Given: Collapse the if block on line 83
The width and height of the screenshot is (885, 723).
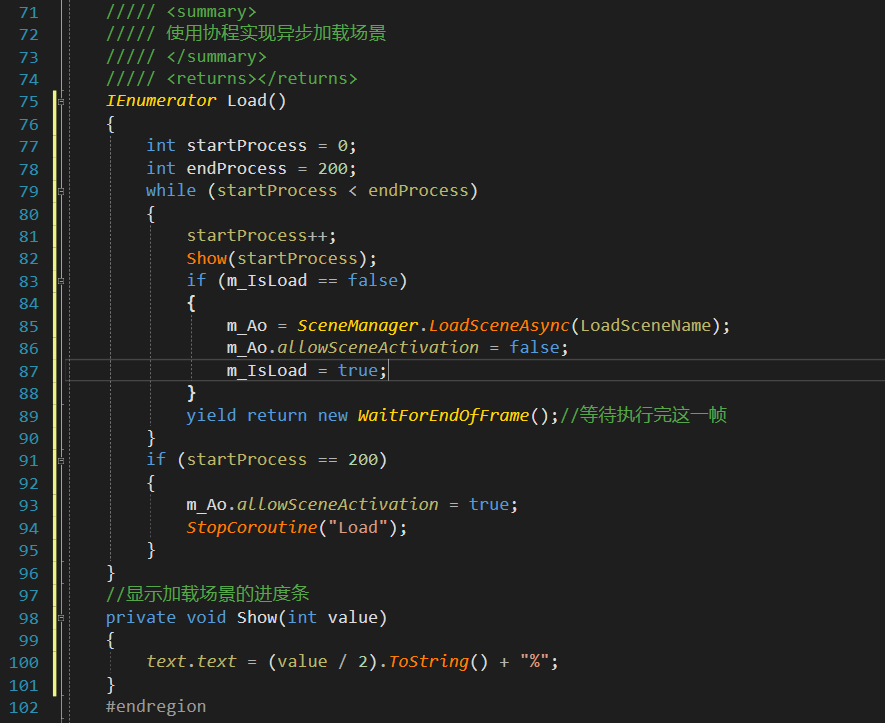Looking at the screenshot, I should point(62,280).
